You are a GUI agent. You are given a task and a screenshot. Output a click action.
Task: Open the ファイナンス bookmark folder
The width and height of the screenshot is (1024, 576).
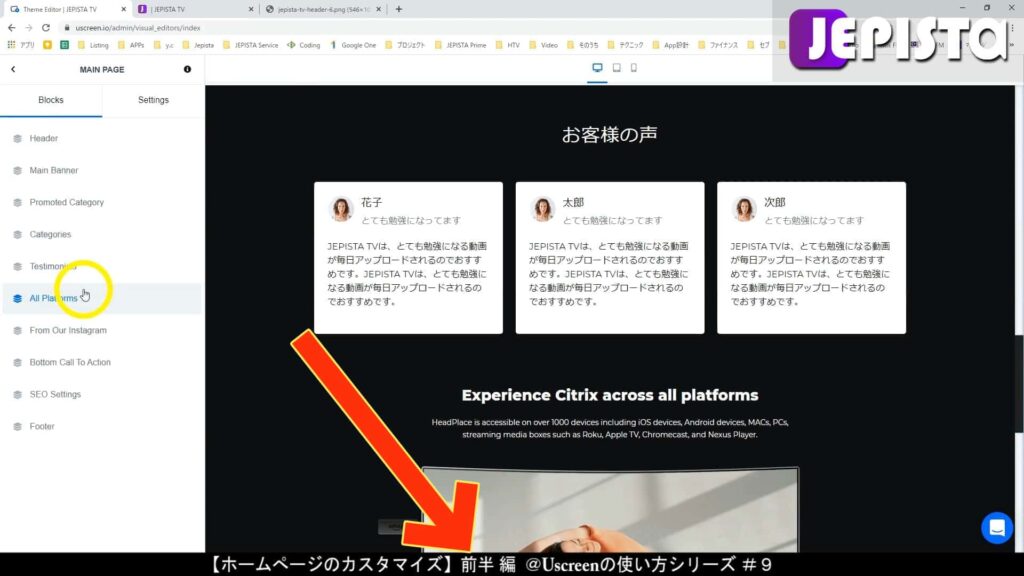pyautogui.click(x=718, y=45)
